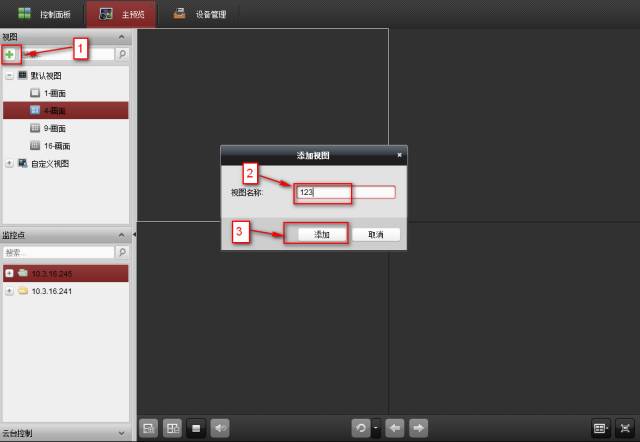The height and width of the screenshot is (442, 640).
Task: Expand device 10.3.16.241 node
Action: (x=9, y=291)
